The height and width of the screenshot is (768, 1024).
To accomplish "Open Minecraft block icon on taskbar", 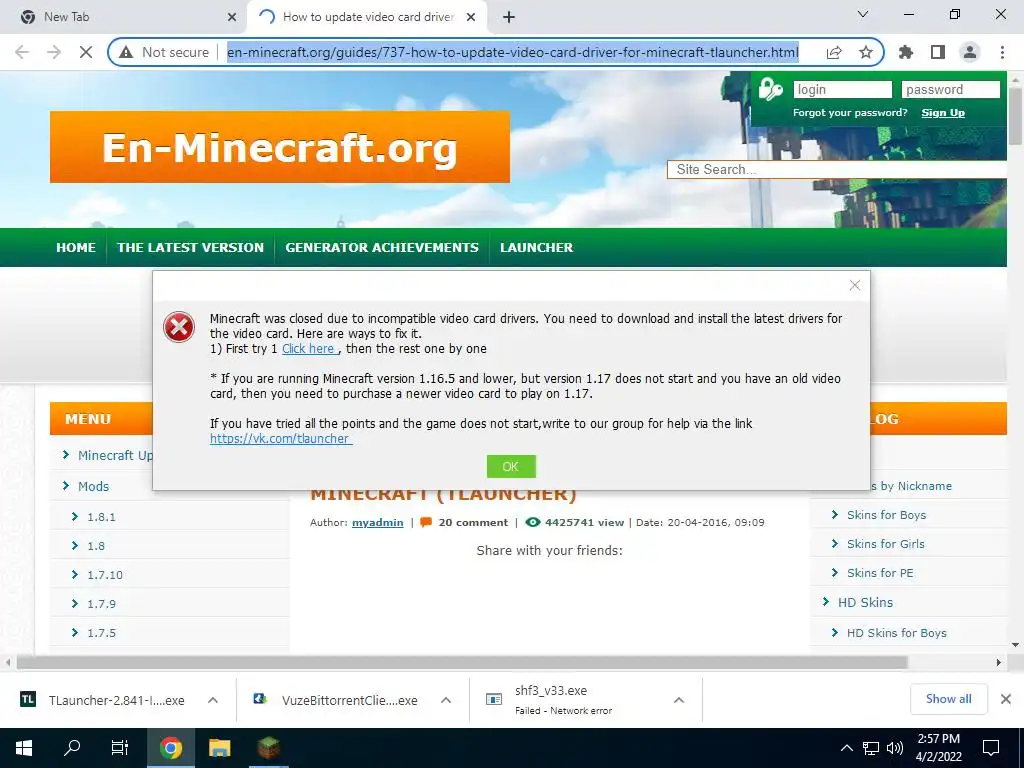I will [x=268, y=748].
